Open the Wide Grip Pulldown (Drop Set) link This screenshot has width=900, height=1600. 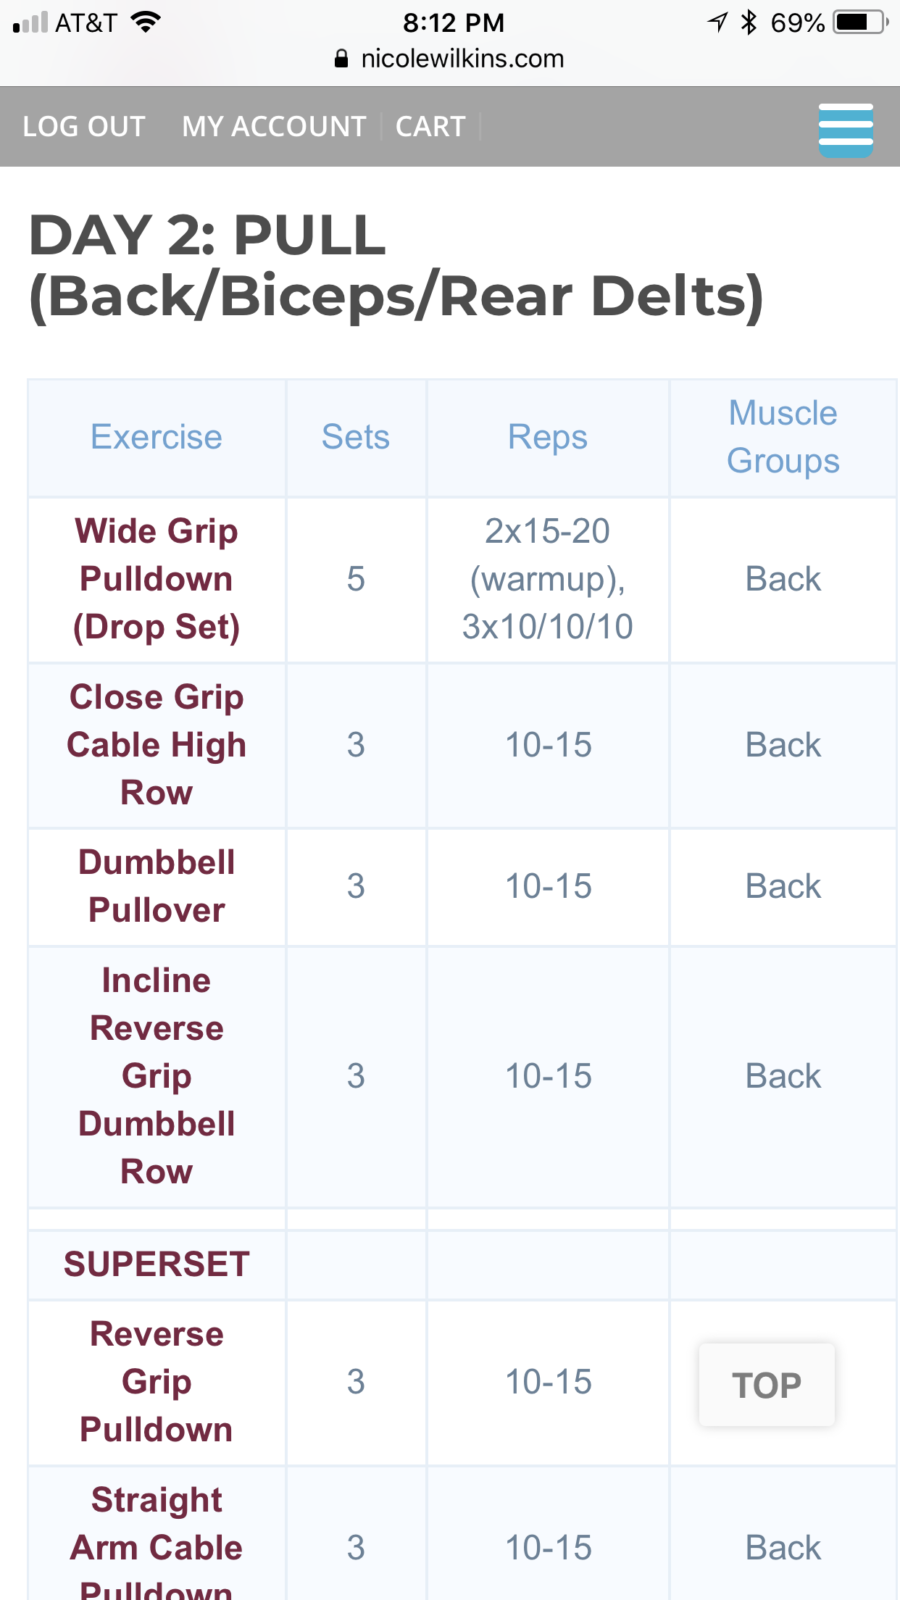click(157, 579)
